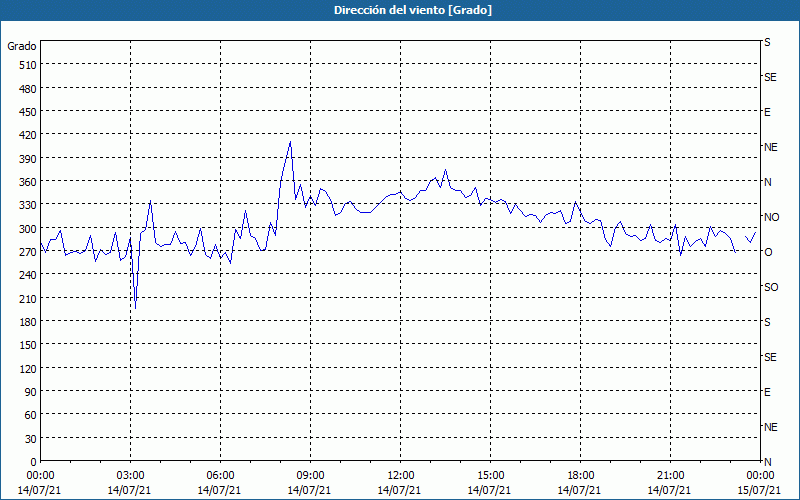
Task: Click the 15:00 time axis label
Action: coord(490,476)
